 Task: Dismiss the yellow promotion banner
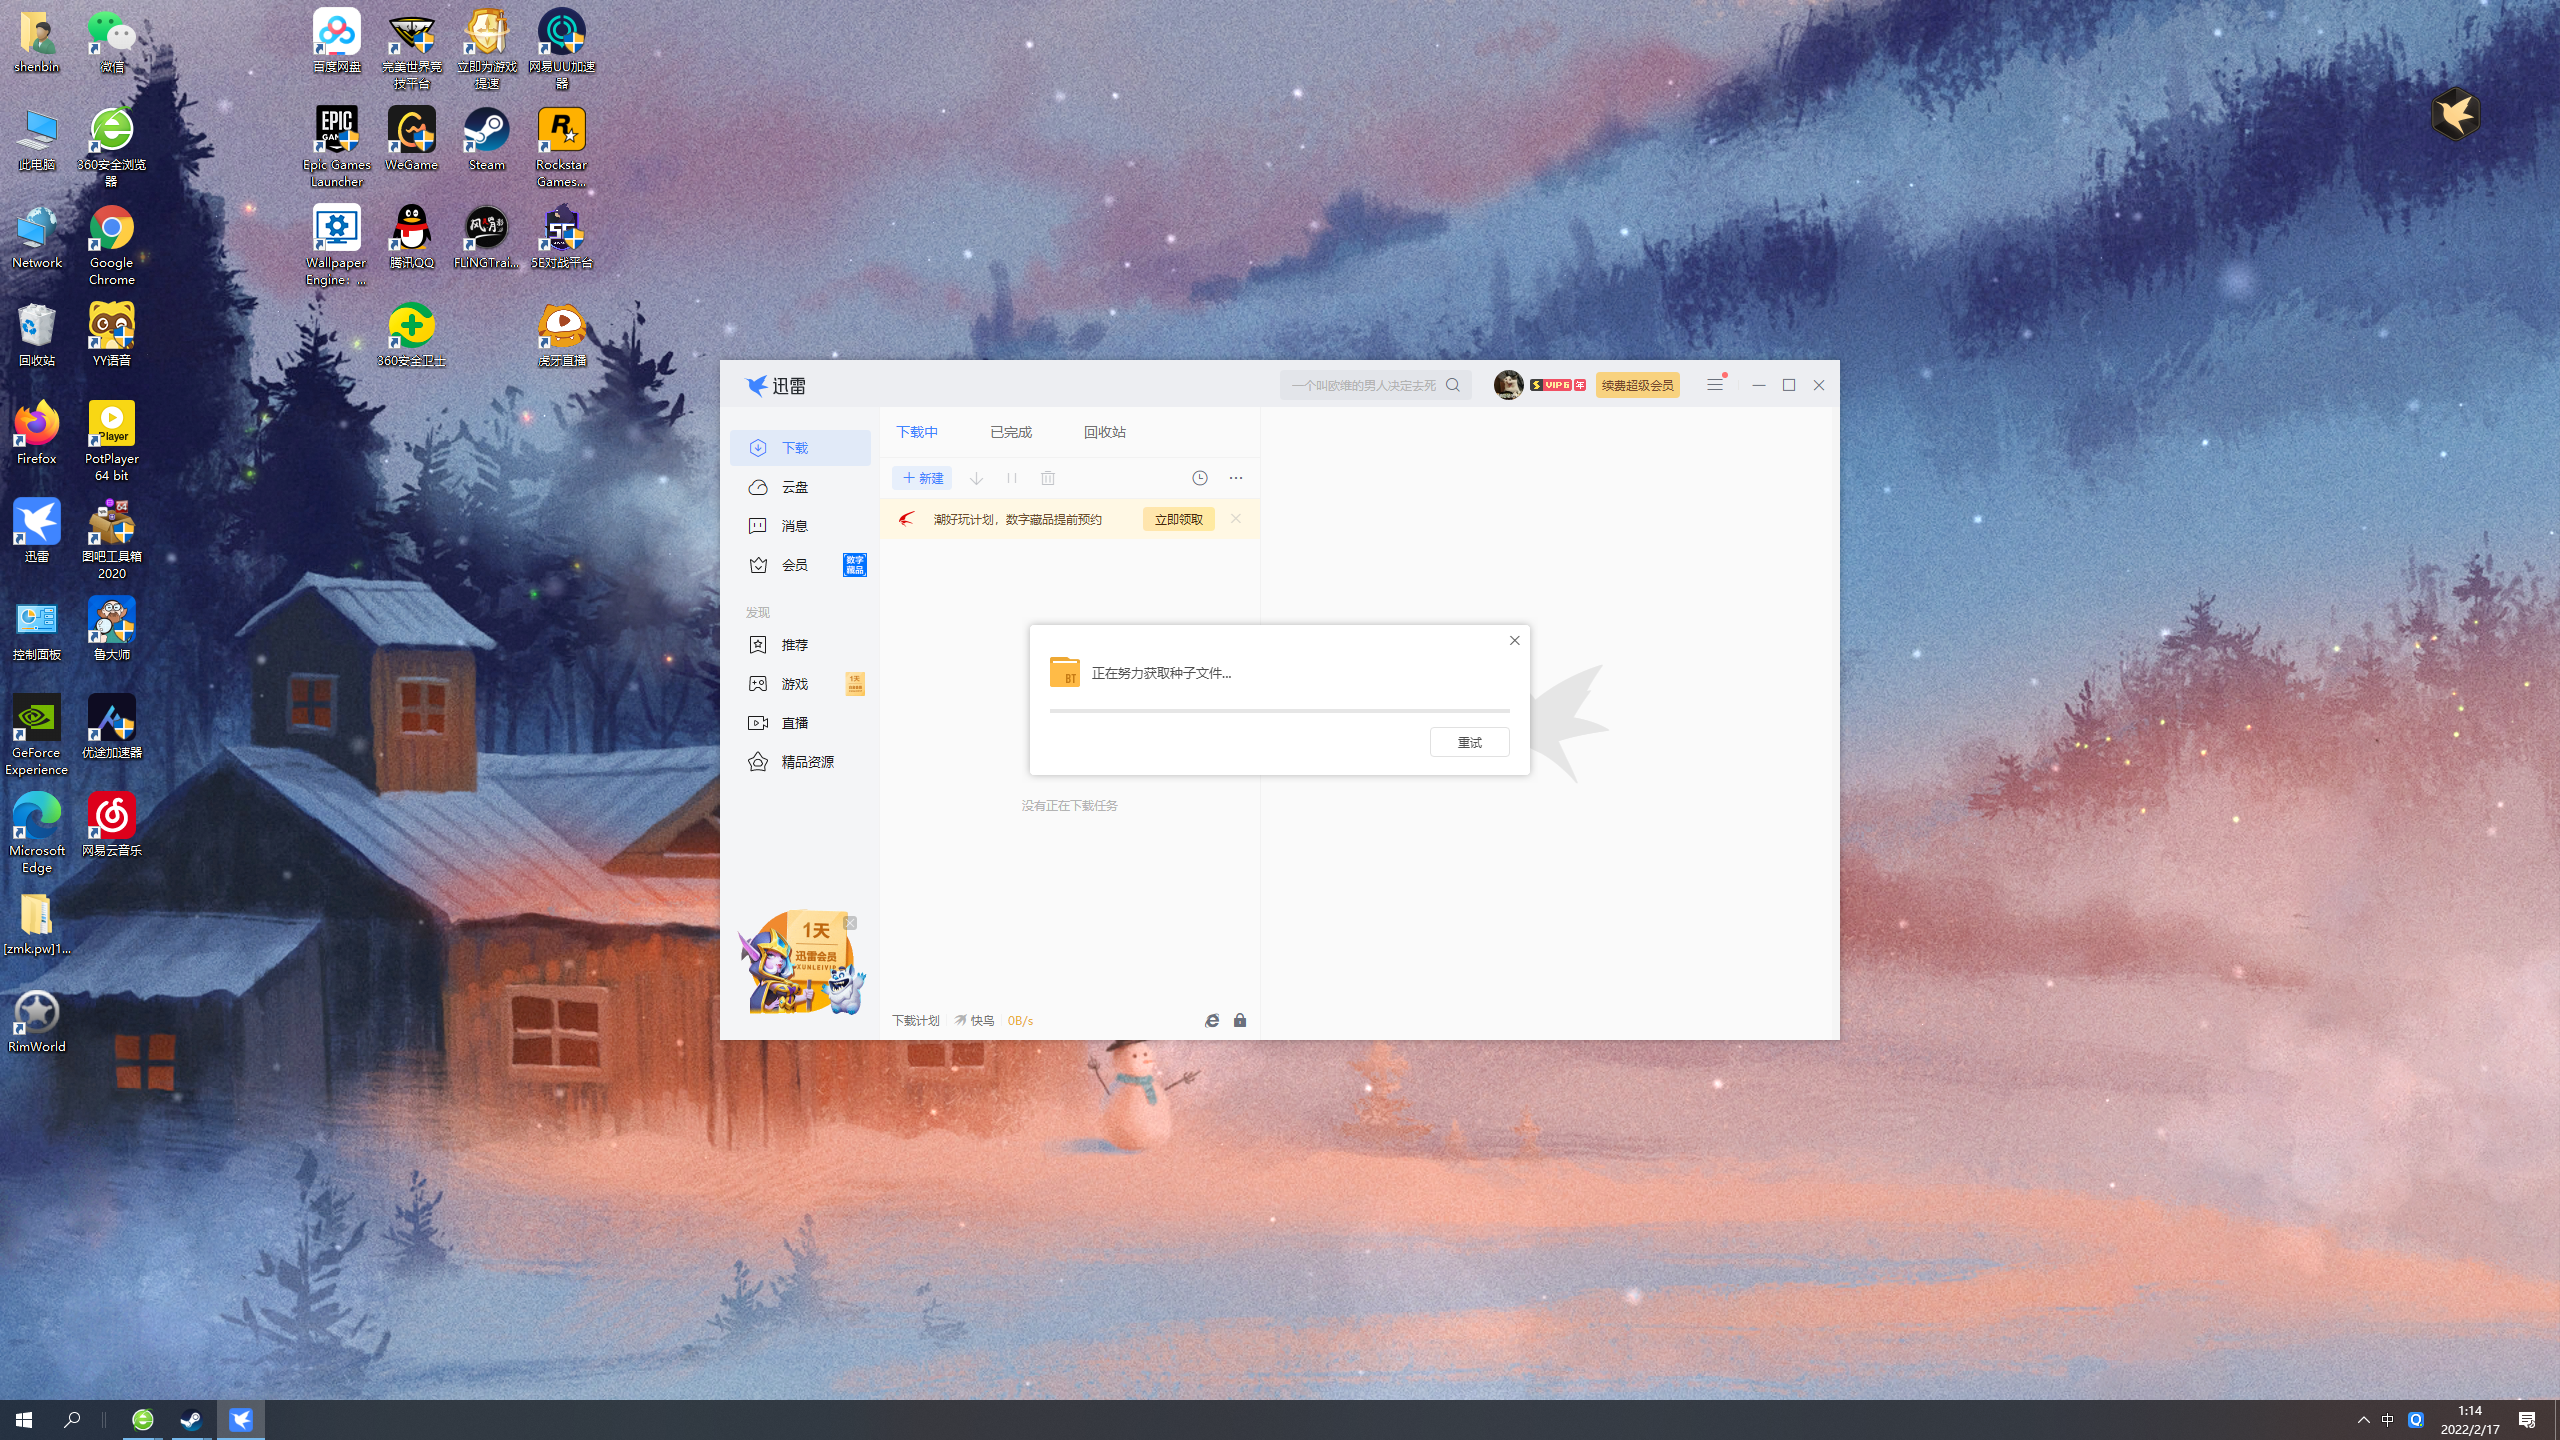[x=1236, y=518]
